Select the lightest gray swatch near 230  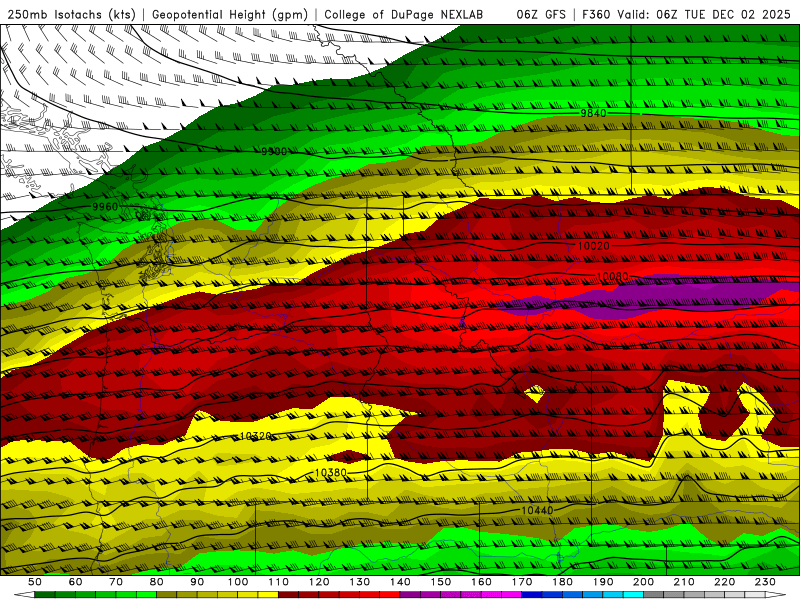tap(755, 594)
